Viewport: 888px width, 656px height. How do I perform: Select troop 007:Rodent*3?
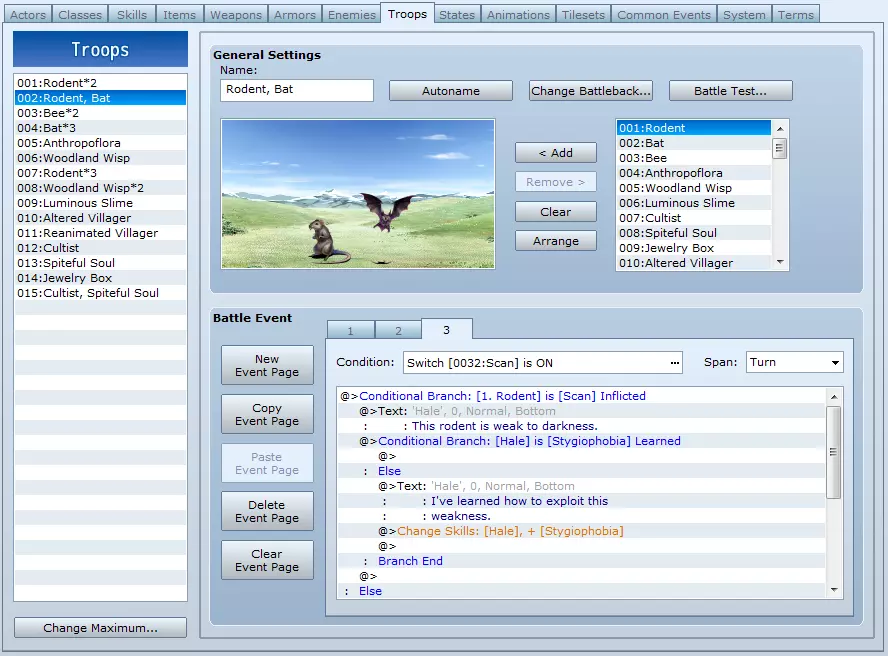100,173
